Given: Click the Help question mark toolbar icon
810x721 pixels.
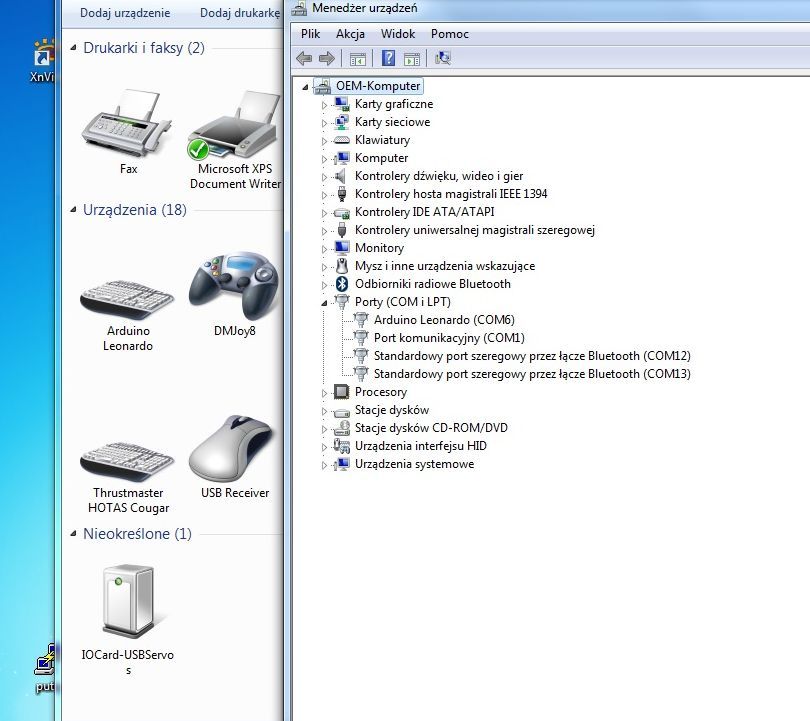Looking at the screenshot, I should pos(388,58).
